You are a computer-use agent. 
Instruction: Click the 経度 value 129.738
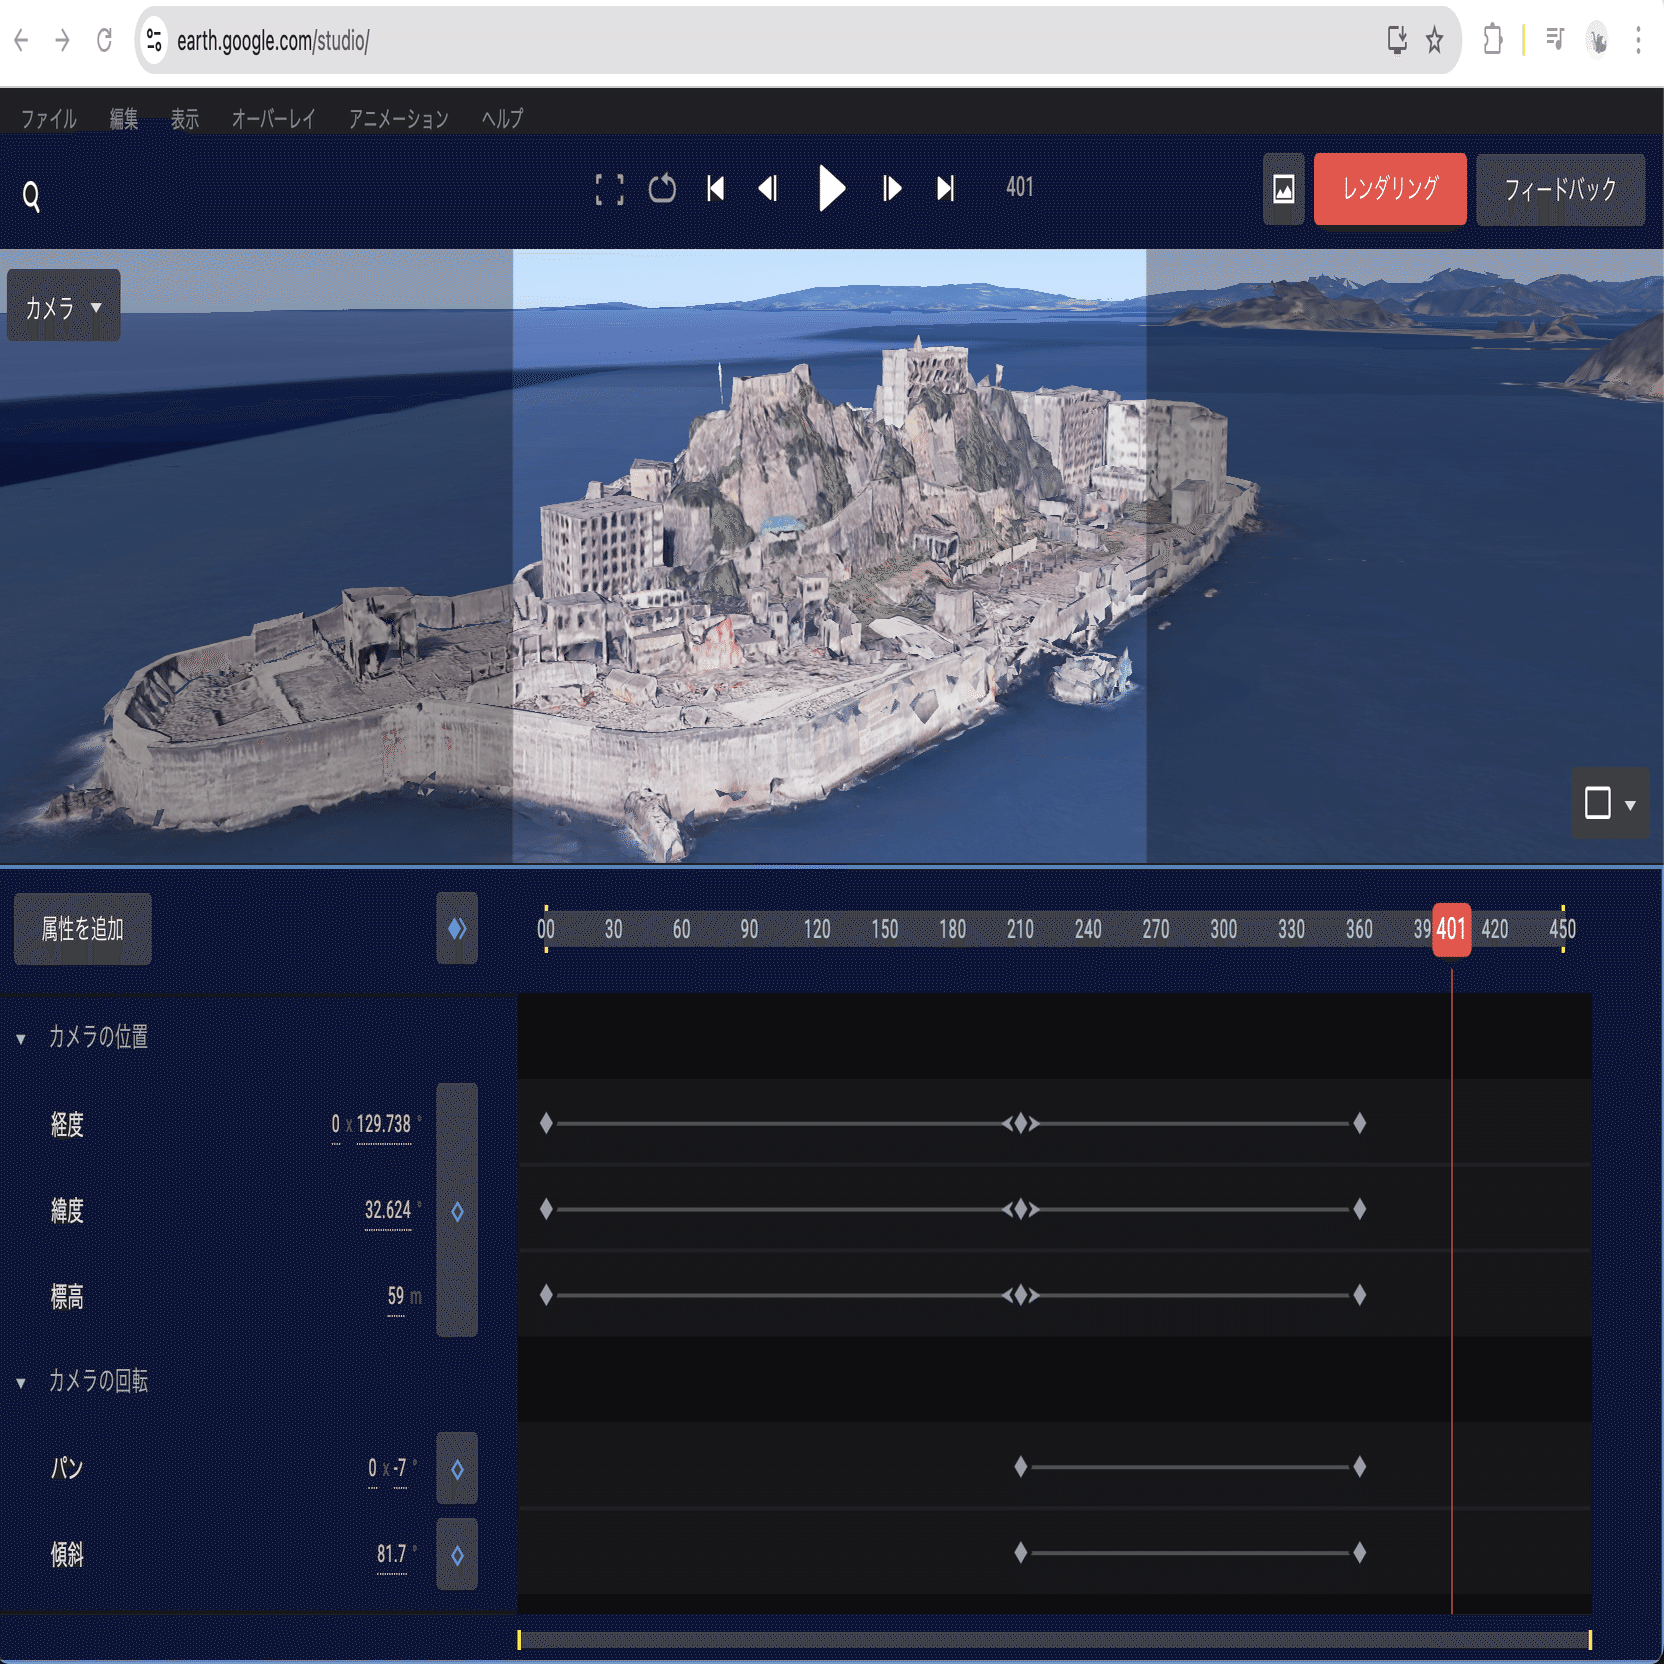384,1124
